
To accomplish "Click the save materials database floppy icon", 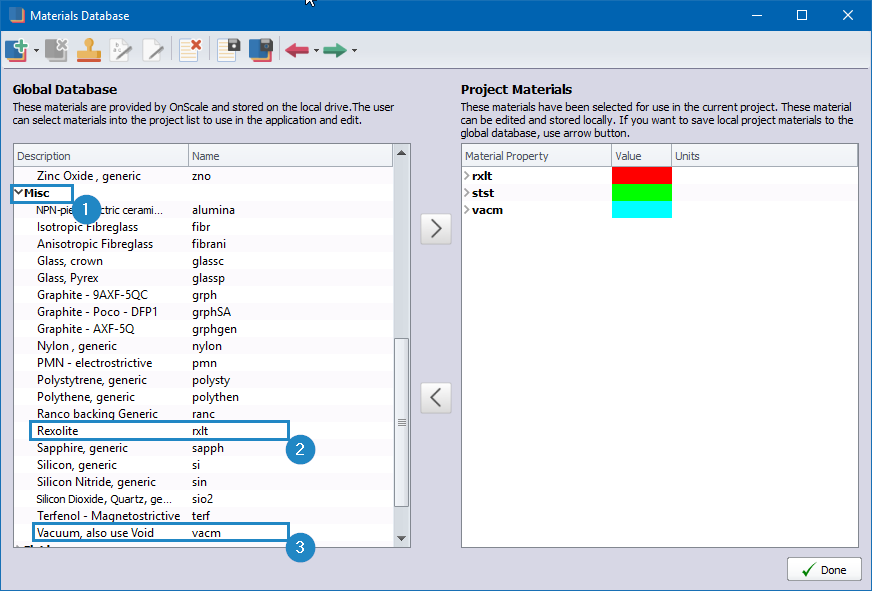I will click(261, 50).
